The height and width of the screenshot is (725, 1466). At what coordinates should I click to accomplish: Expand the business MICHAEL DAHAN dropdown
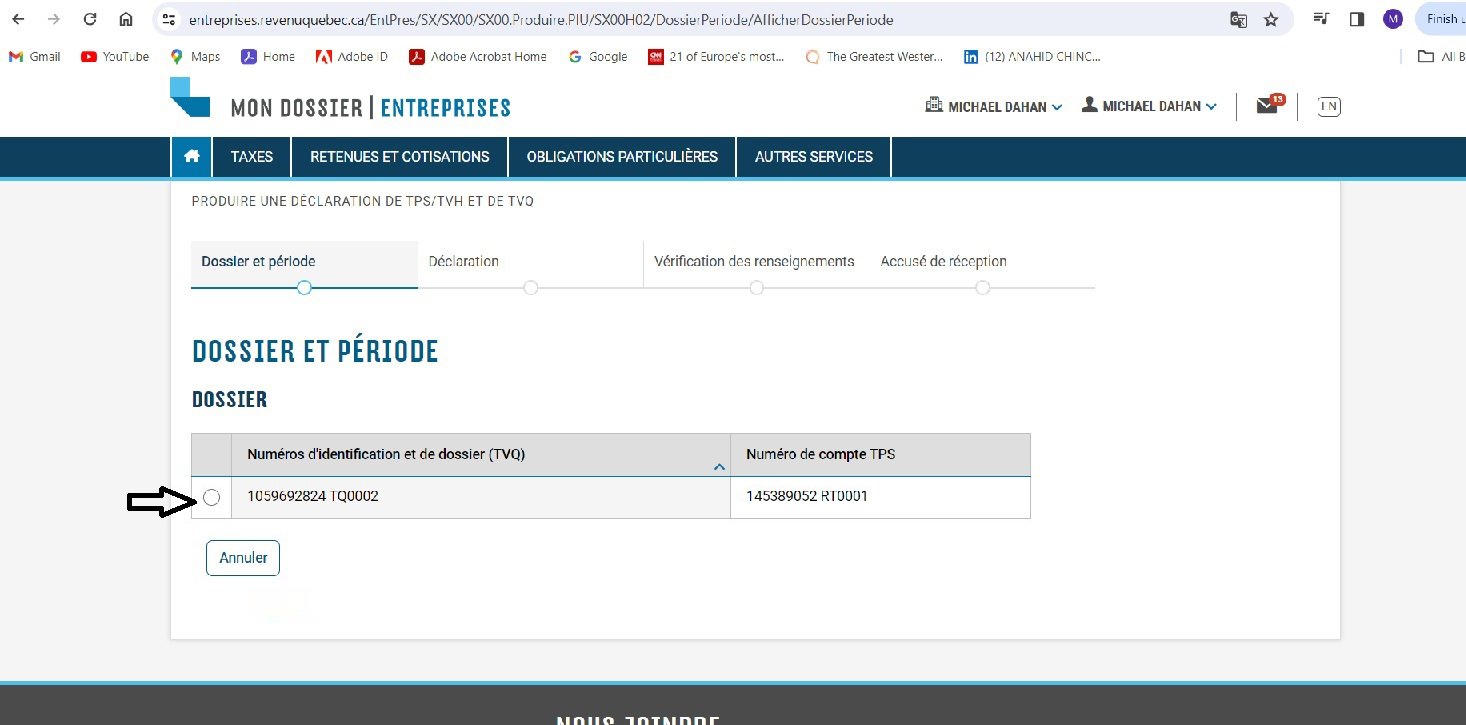point(993,106)
